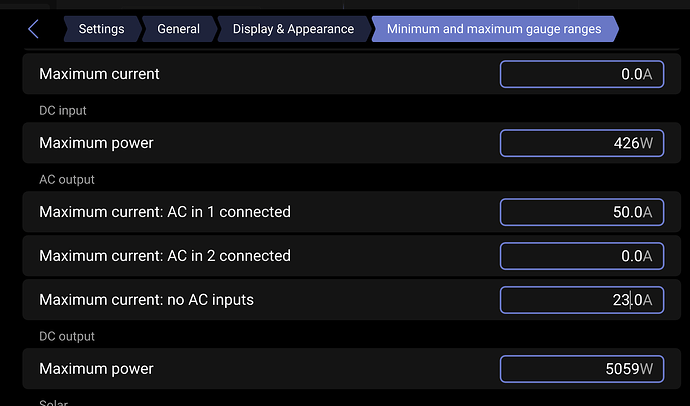690x406 pixels.
Task: Click the 'DC input' section header
Action: click(65, 110)
